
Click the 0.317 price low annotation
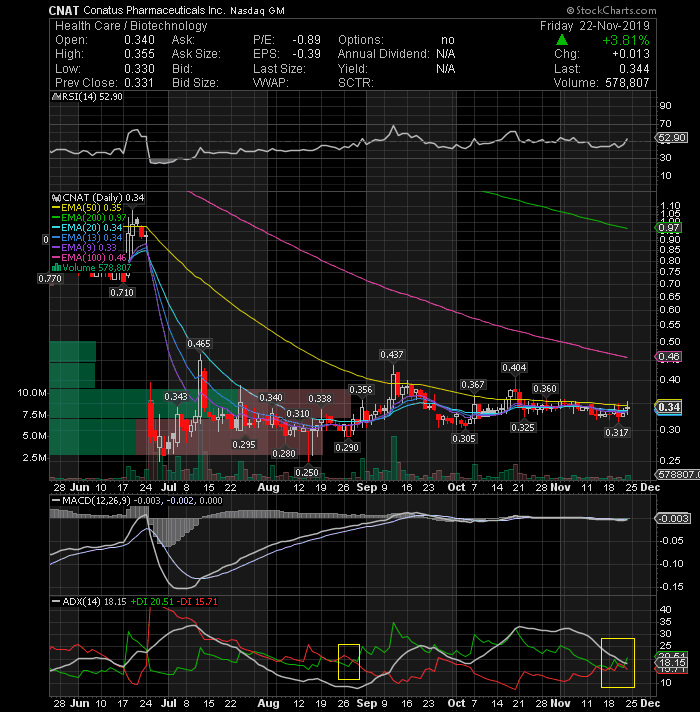point(616,433)
